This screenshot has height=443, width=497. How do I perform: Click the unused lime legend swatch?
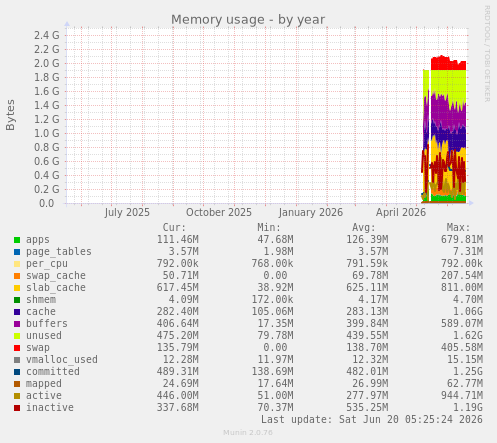[17, 336]
